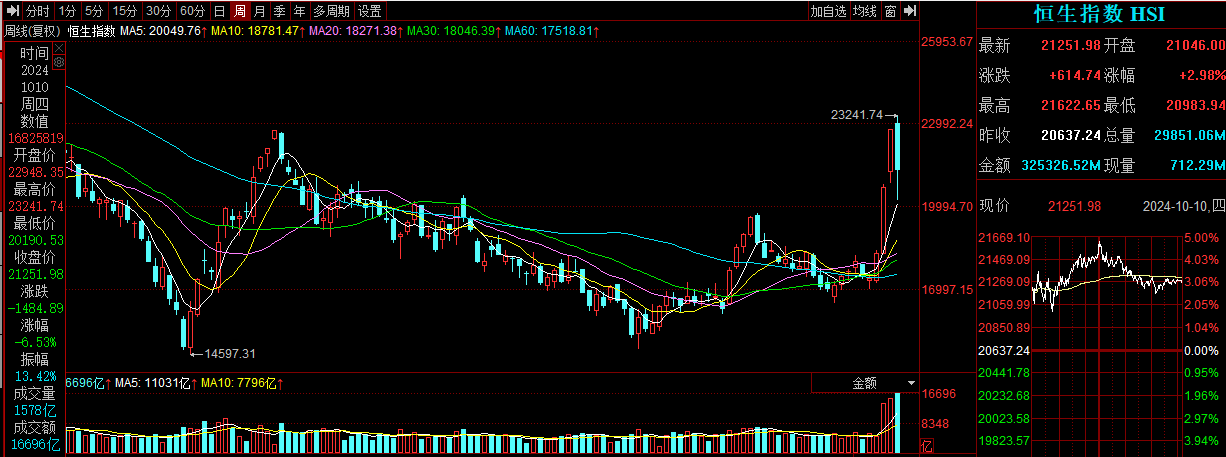Switch to the 日 daily chart
Screen dimensions: 1226x457
coord(220,11)
